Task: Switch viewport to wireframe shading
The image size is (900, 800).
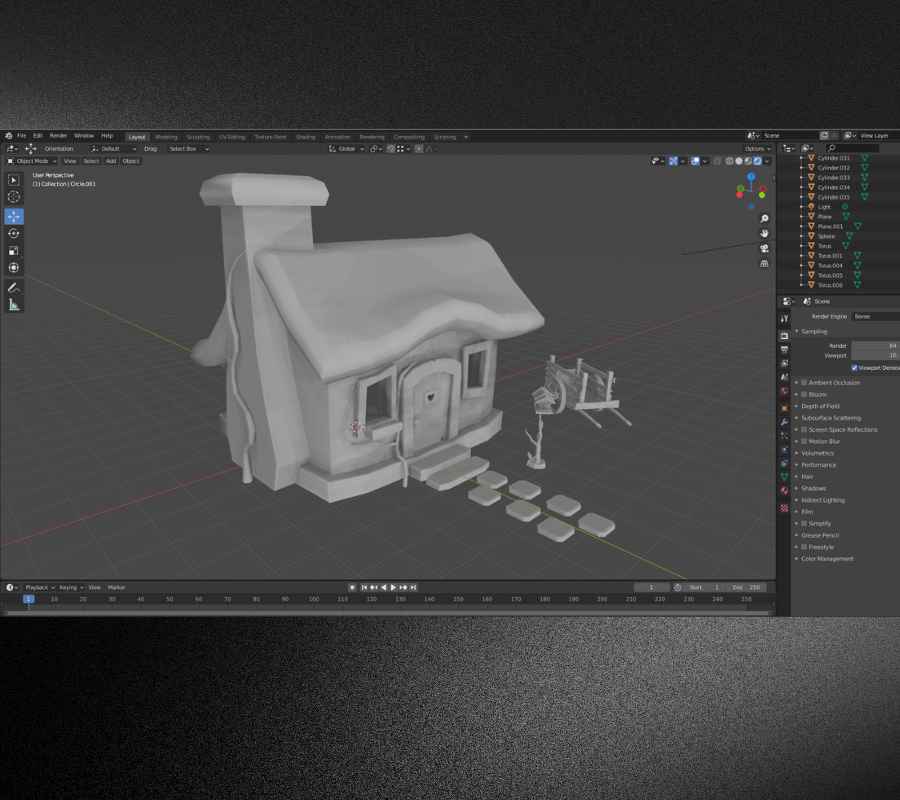Action: tap(729, 161)
